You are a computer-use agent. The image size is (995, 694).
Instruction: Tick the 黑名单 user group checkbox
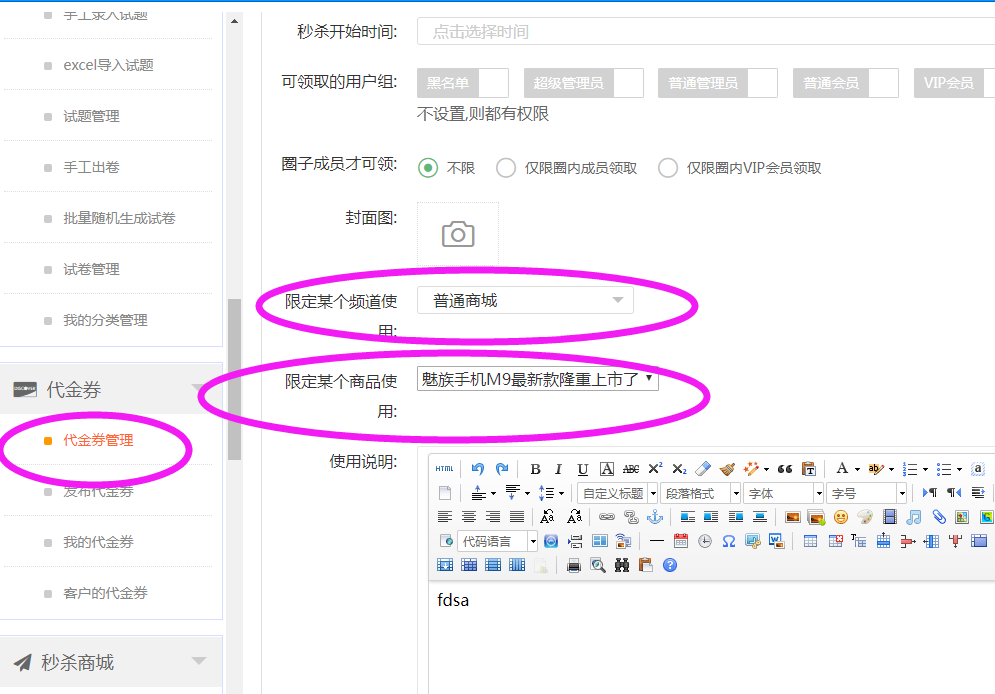(494, 83)
